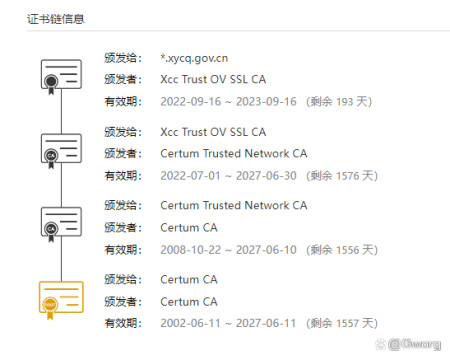The image size is (450, 360).
Task: Click the 剩余 193 天 remaining days text
Action: [x=339, y=101]
